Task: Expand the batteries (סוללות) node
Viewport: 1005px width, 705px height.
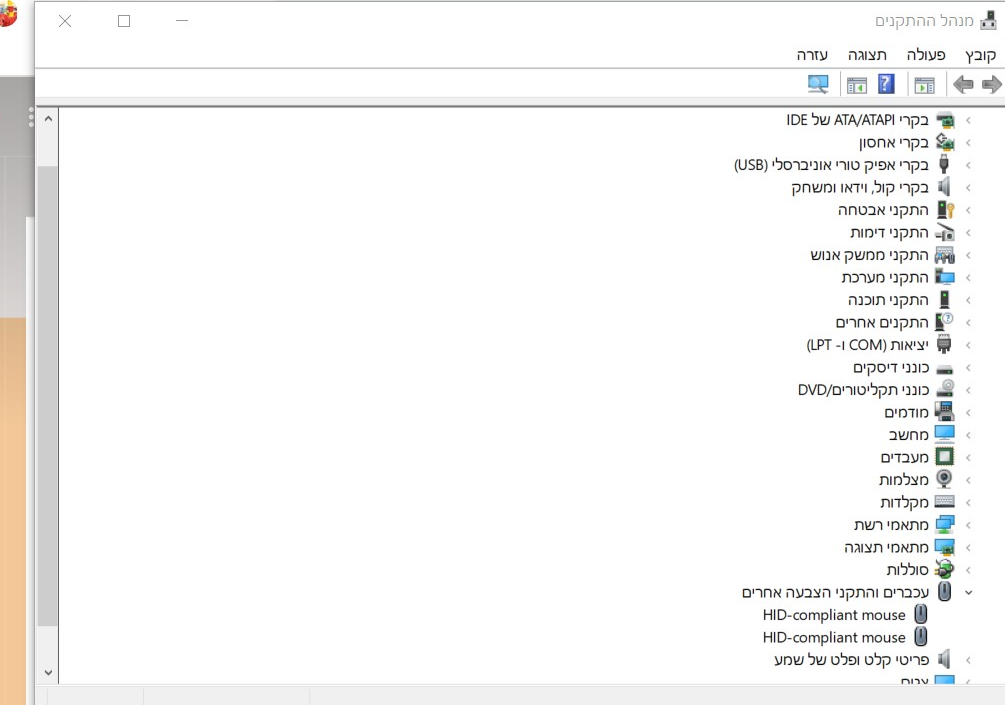Action: [x=968, y=570]
